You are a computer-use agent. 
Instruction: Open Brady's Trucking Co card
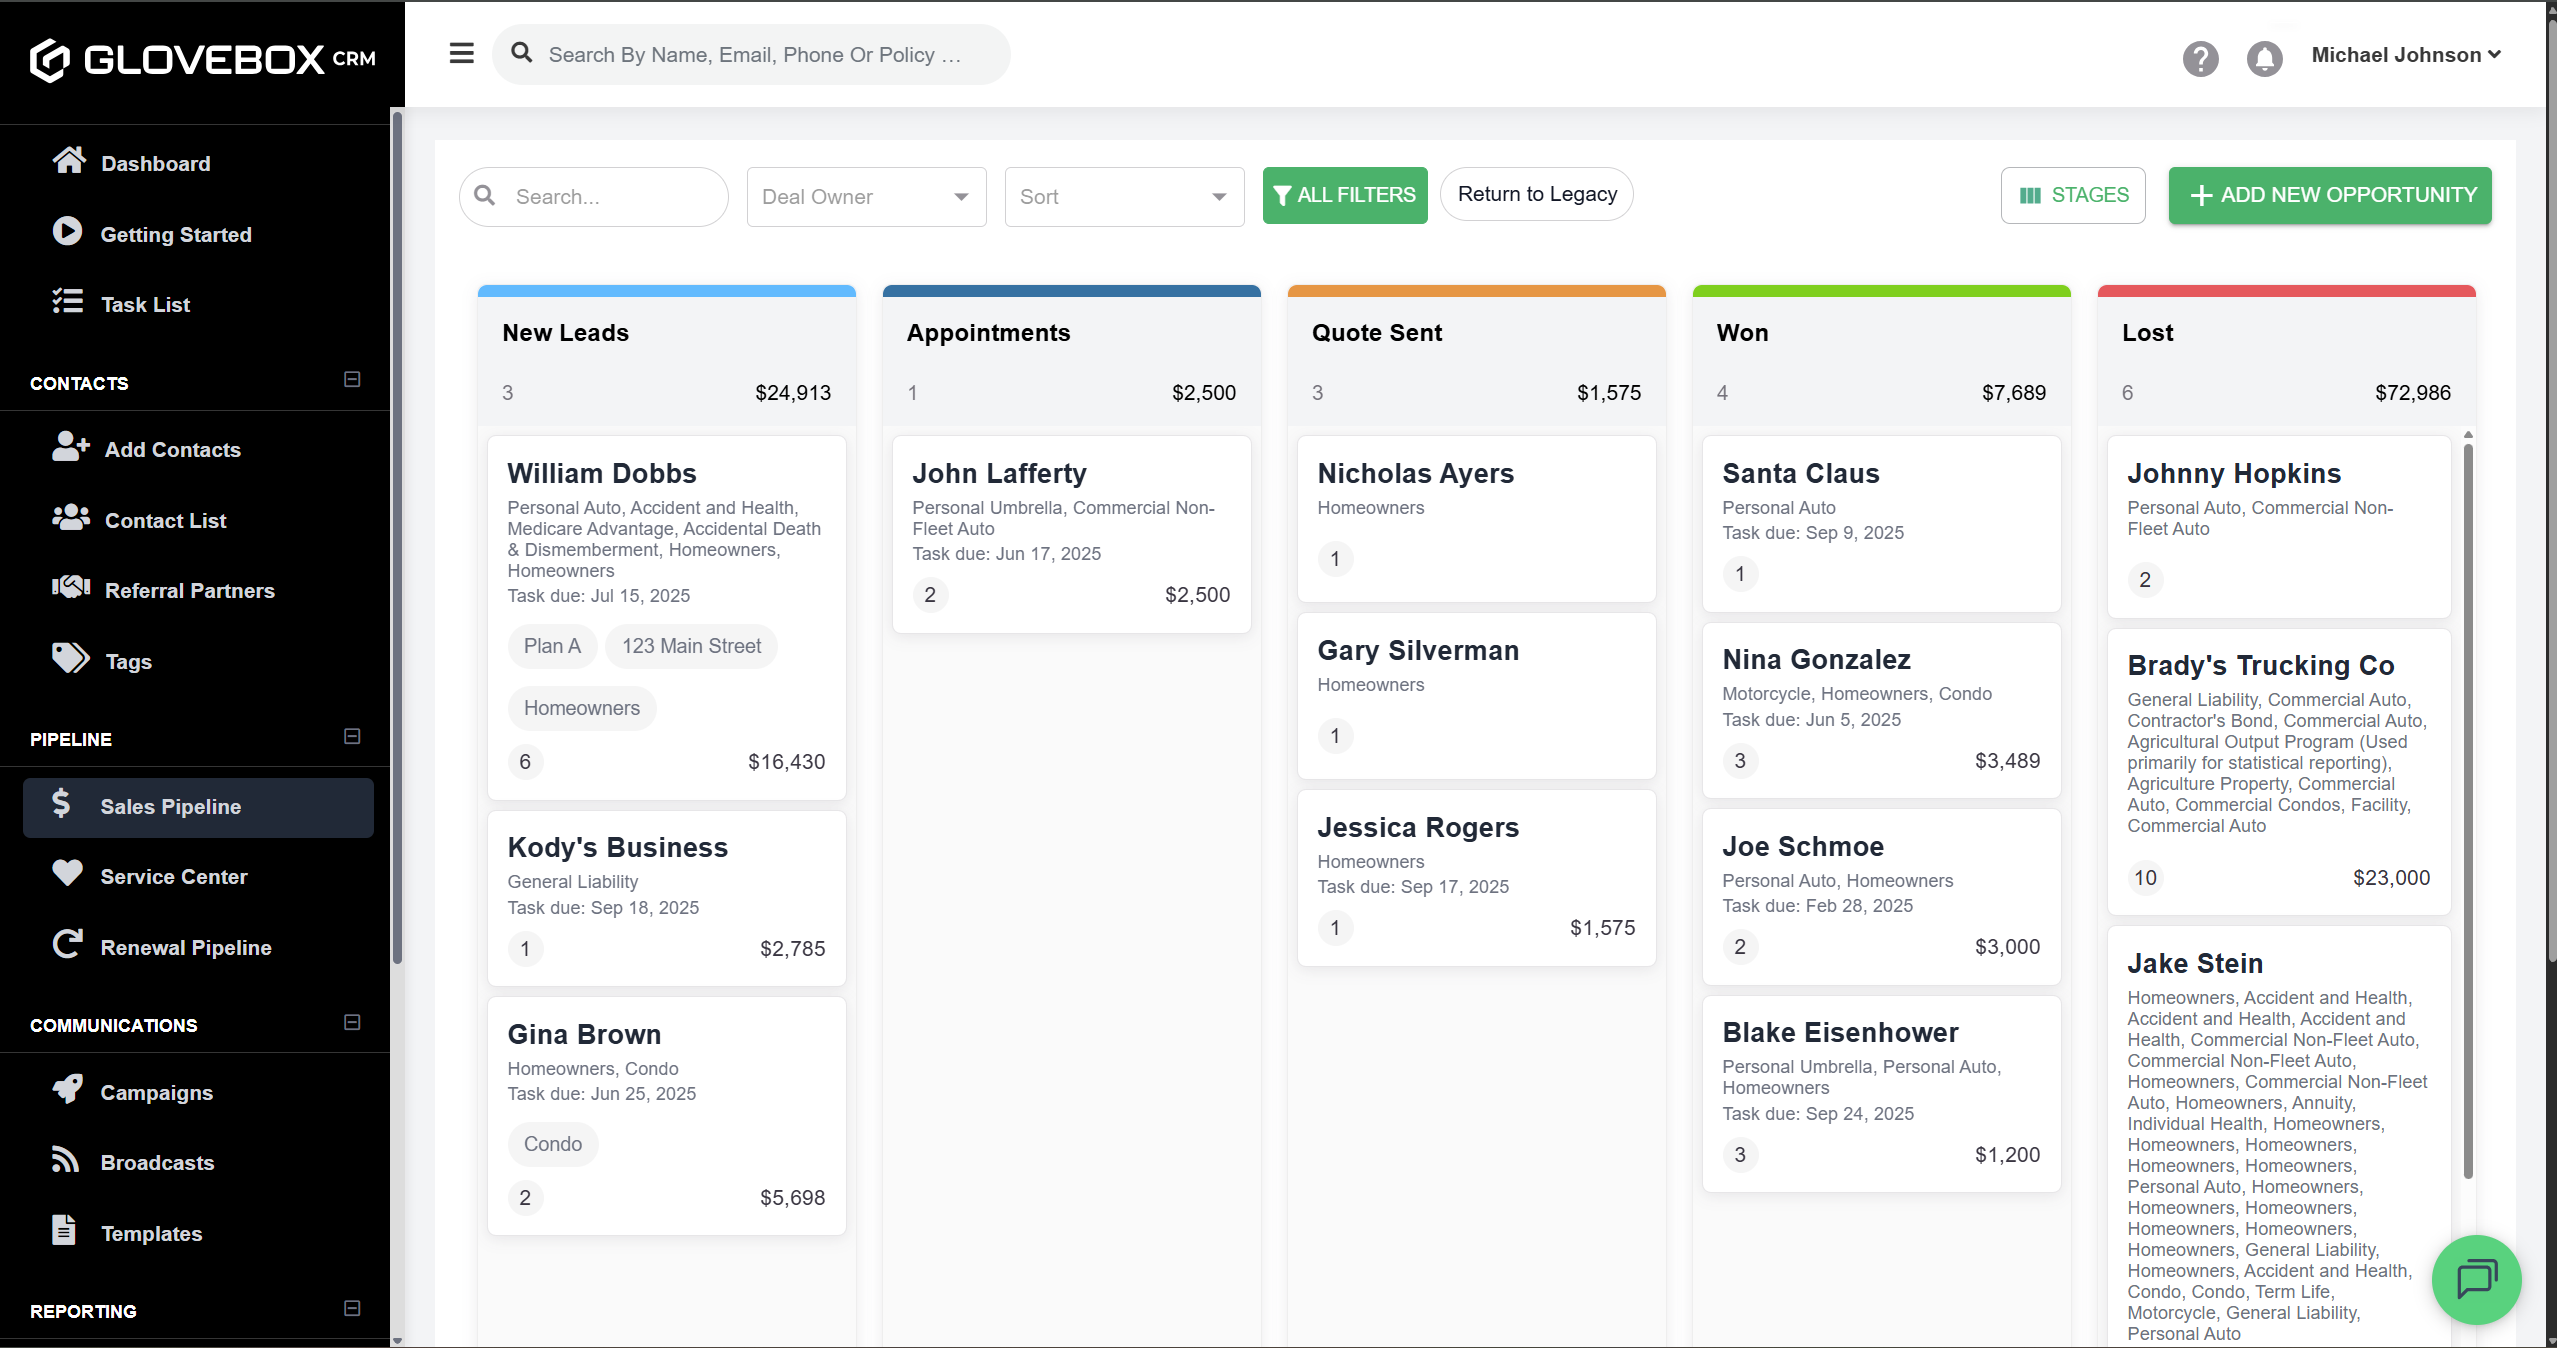pyautogui.click(x=2279, y=771)
